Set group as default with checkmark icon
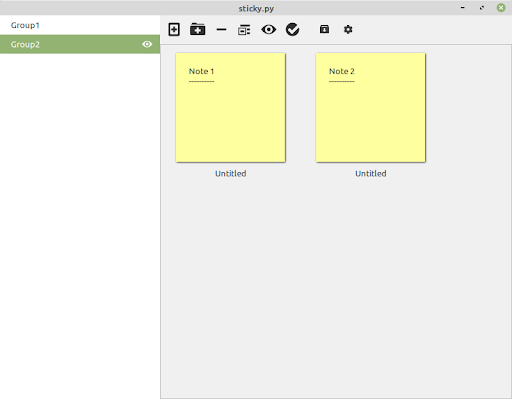The height and width of the screenshot is (399, 512). tap(292, 30)
